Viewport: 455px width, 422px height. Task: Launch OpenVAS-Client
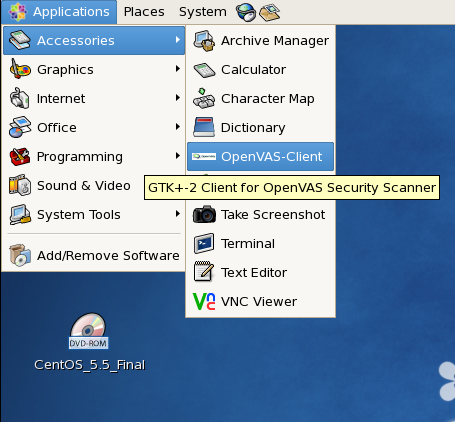pyautogui.click(x=260, y=157)
